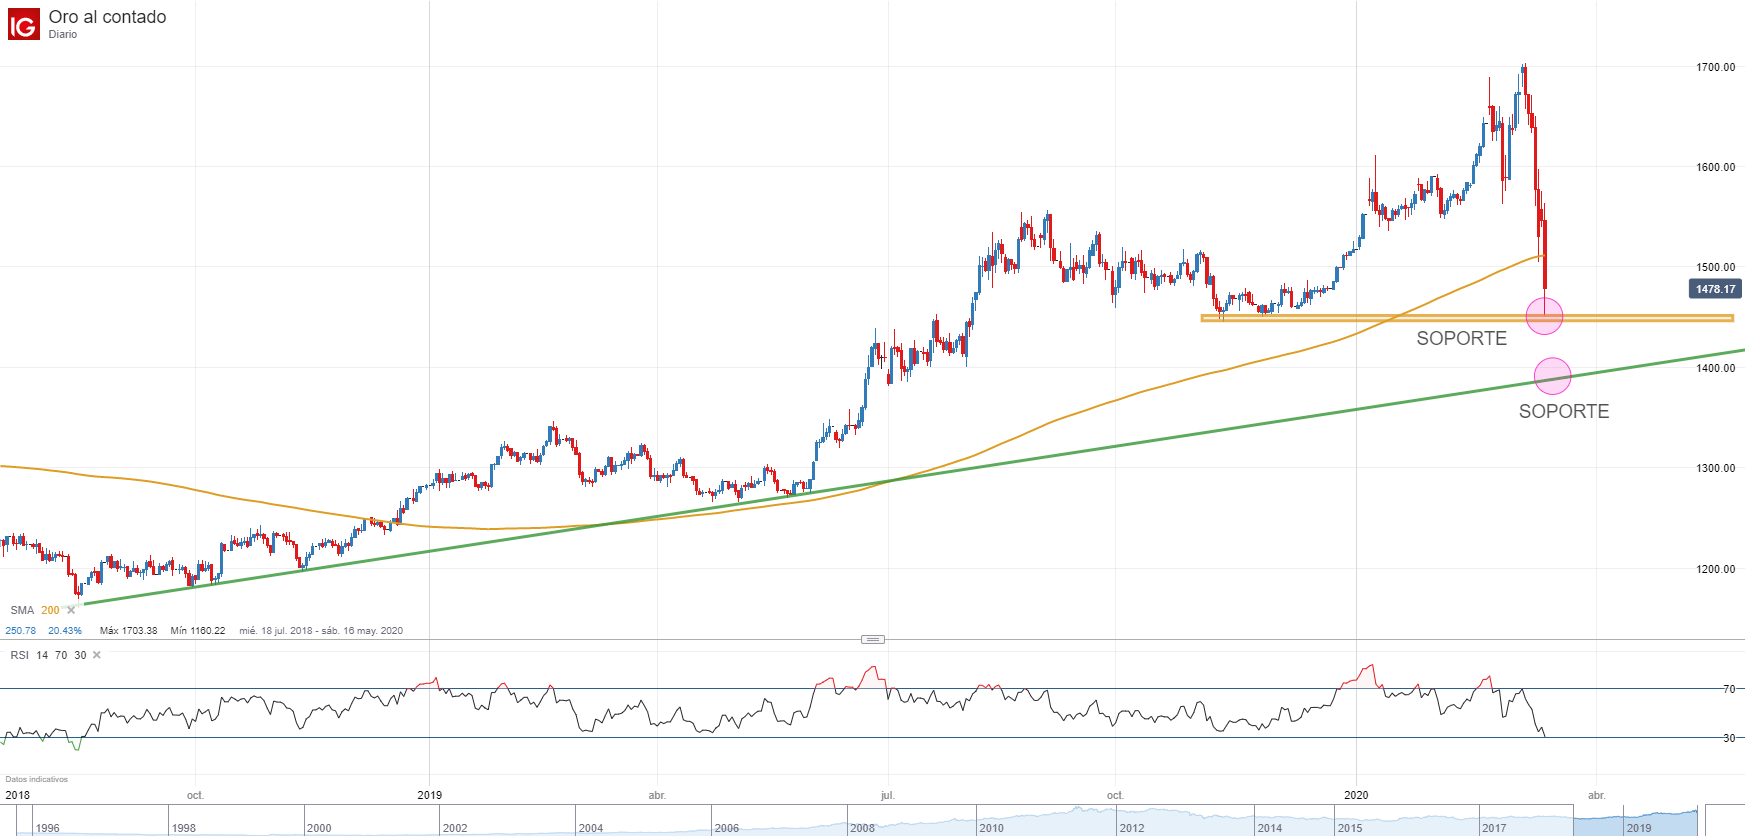Viewport: 1745px width, 836px height.
Task: Select the pink circle on green trendline
Action: pyautogui.click(x=1553, y=376)
